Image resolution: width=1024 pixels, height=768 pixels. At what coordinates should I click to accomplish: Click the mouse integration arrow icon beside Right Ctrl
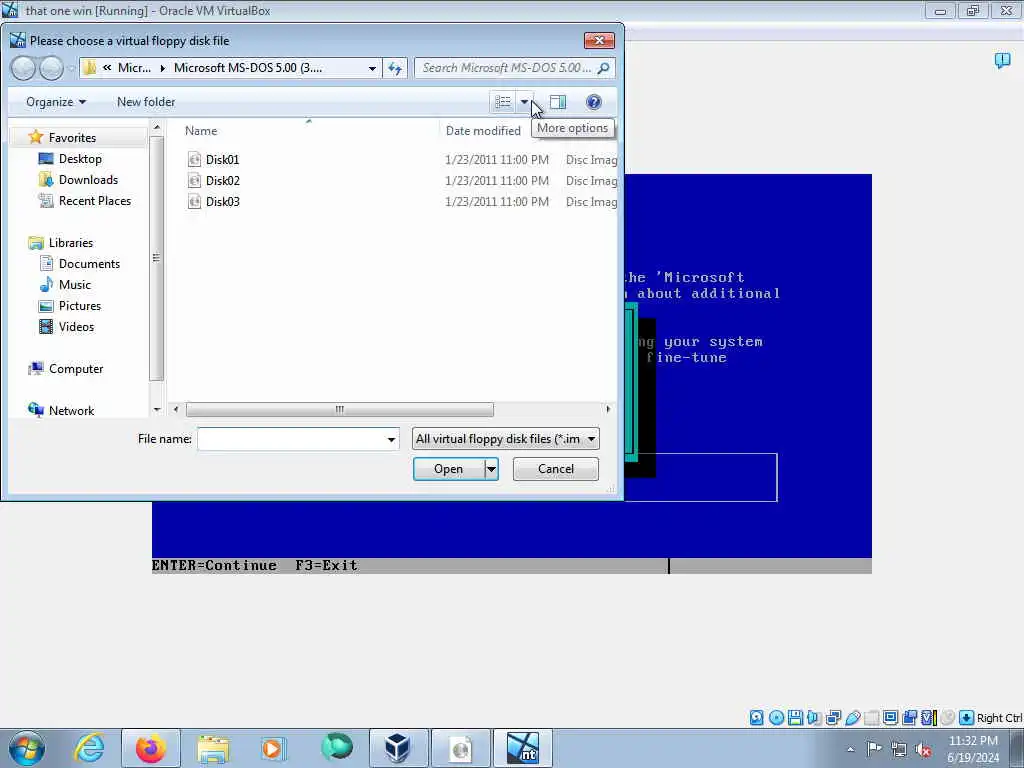tap(967, 718)
